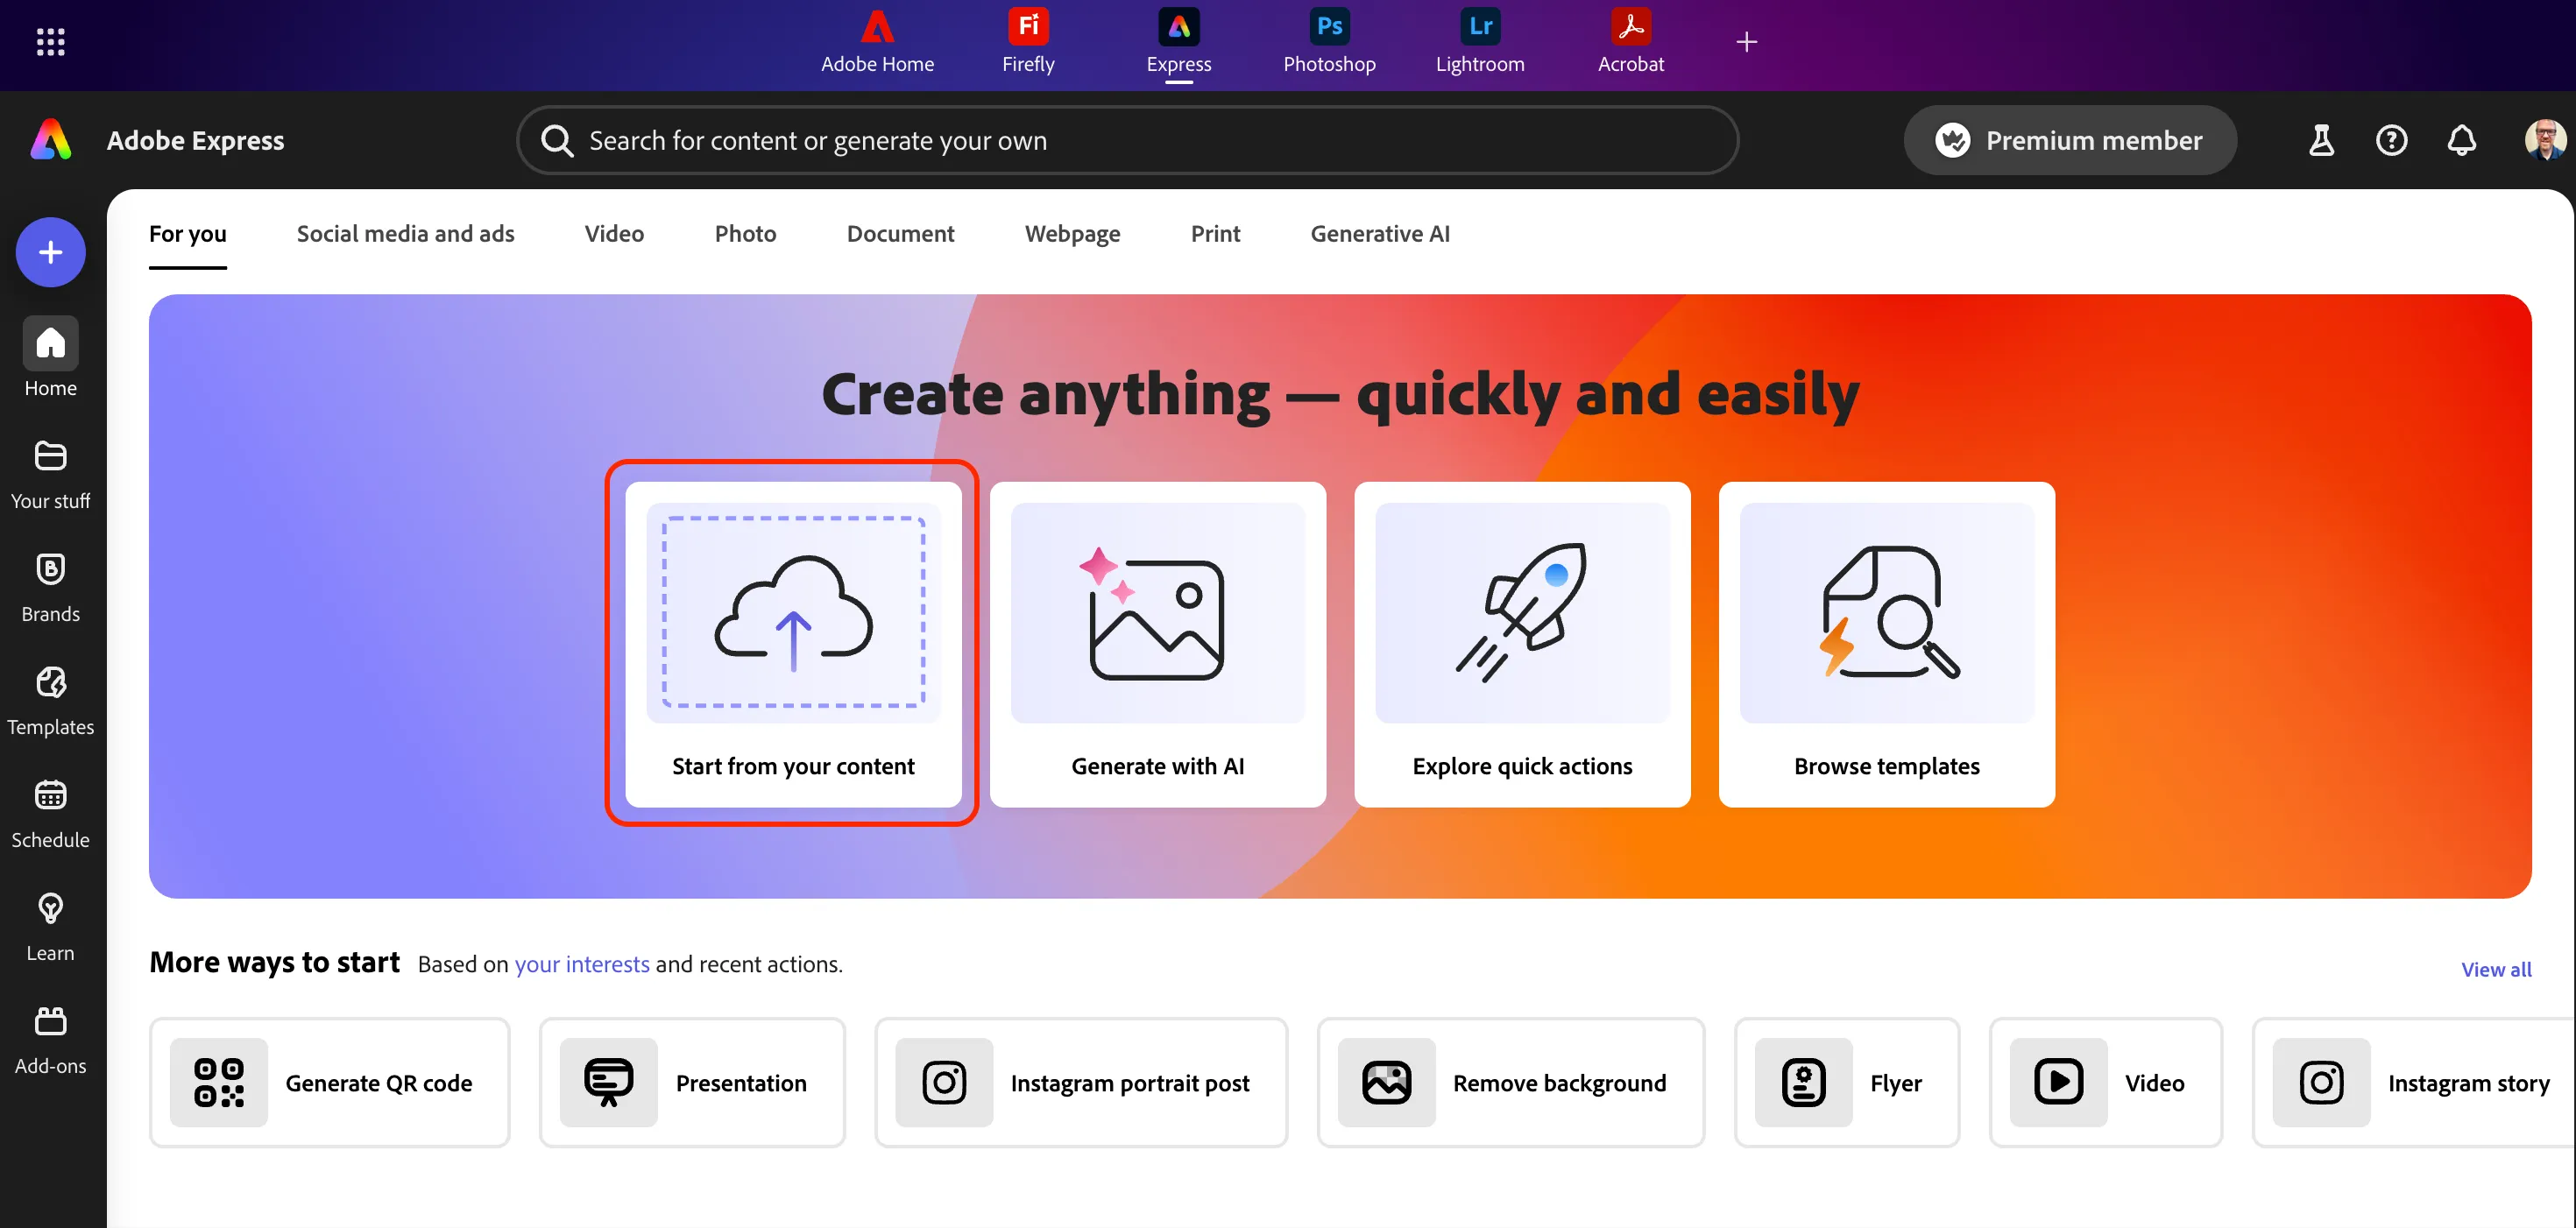Open notifications bell icon
The width and height of the screenshot is (2576, 1228).
coord(2461,140)
